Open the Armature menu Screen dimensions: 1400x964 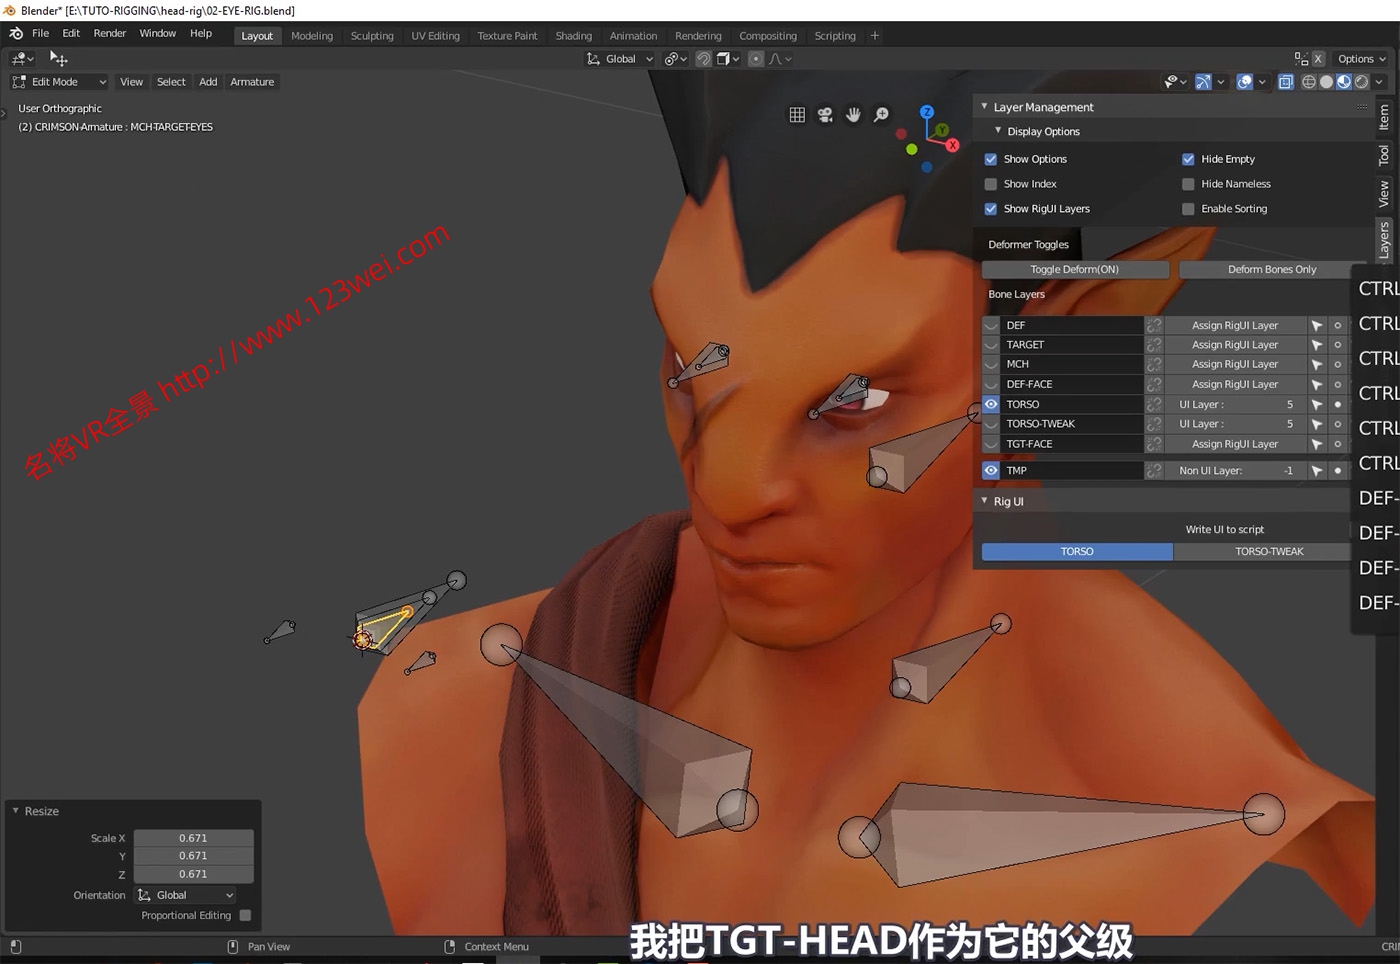(252, 81)
